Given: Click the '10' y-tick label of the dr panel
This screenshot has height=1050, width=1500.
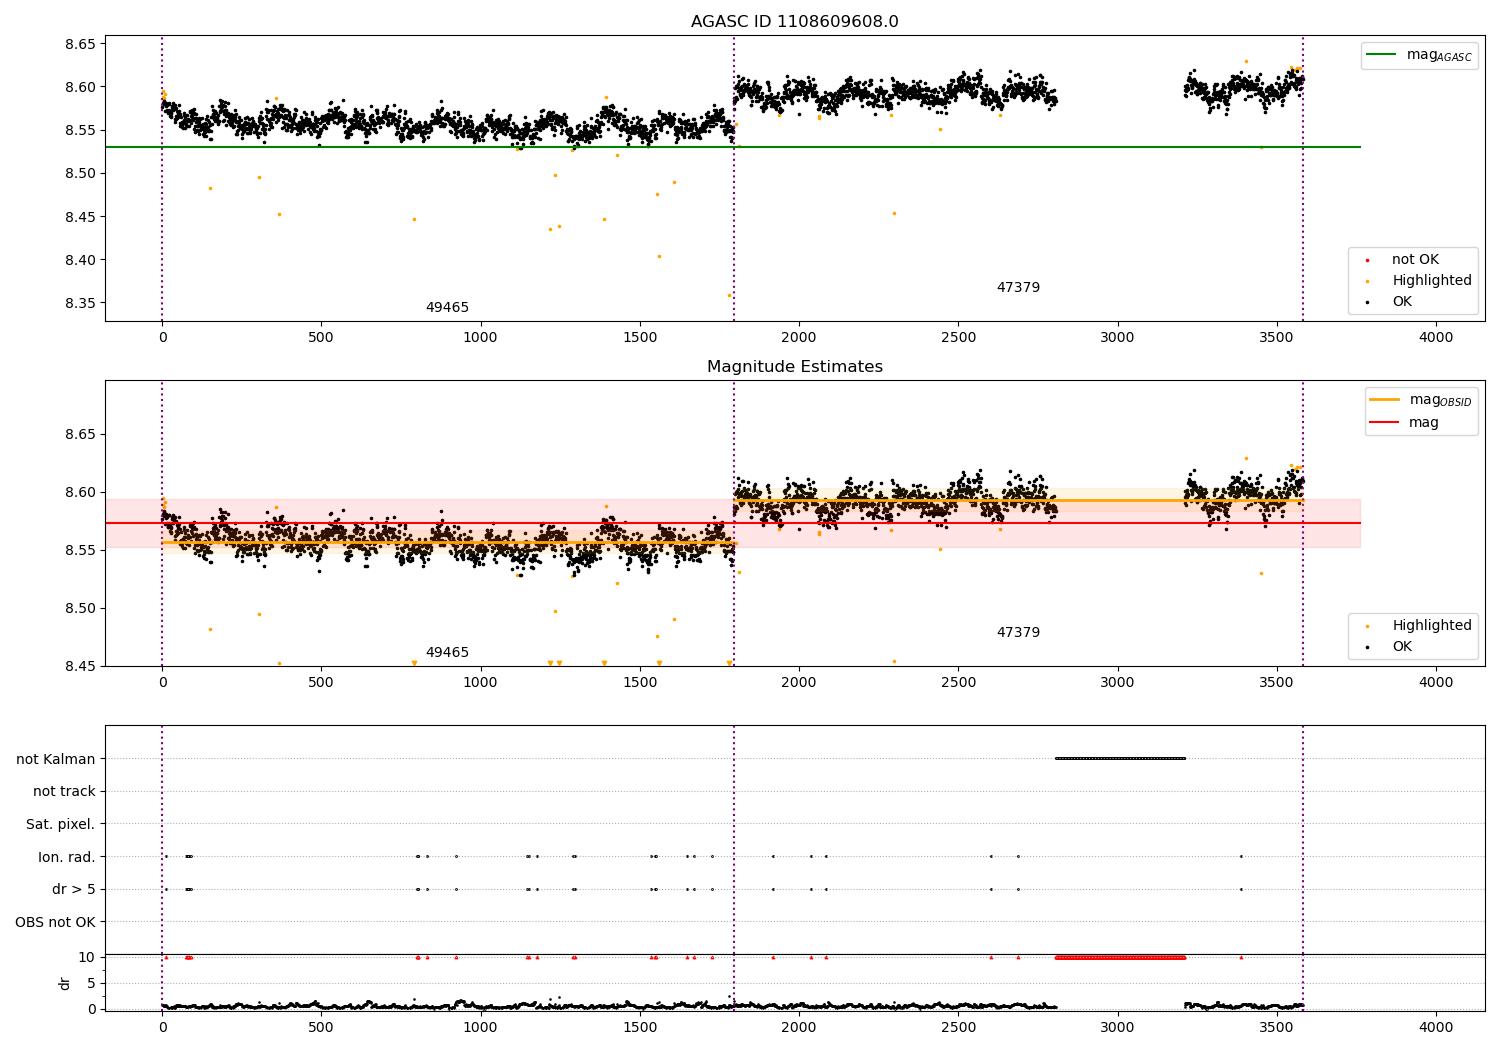Looking at the screenshot, I should (x=87, y=958).
